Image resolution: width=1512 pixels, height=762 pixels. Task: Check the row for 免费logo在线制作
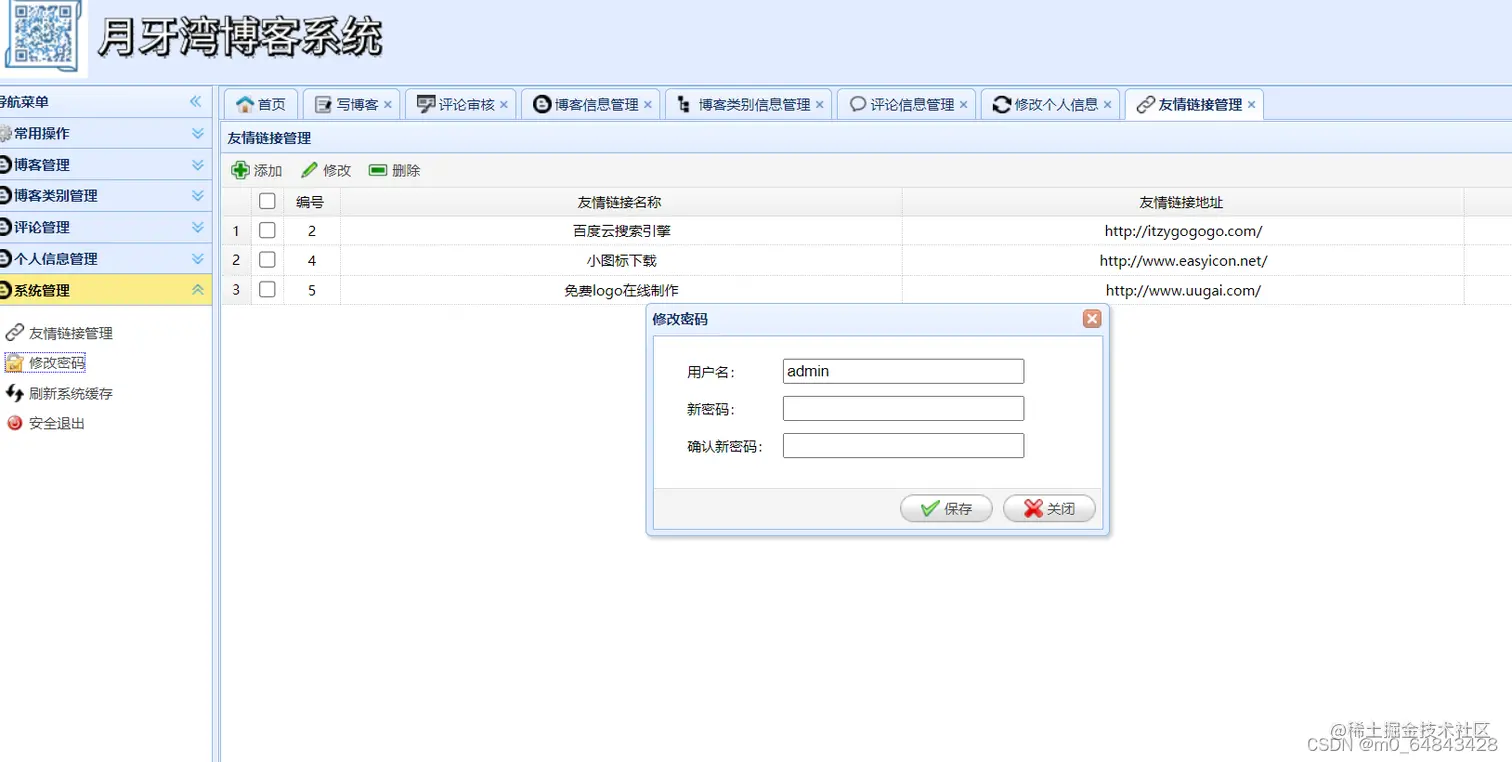point(267,290)
